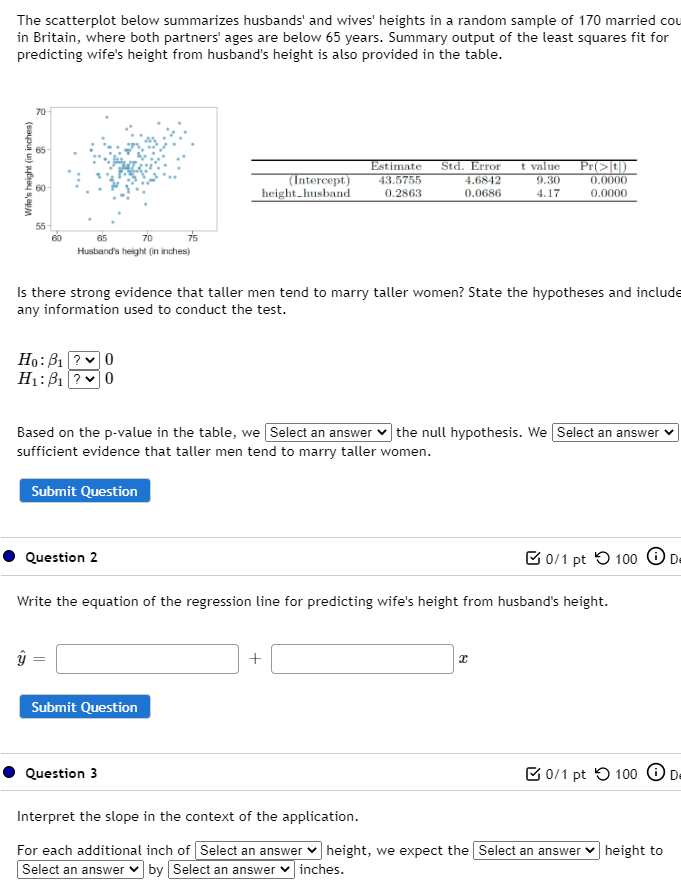Click the info icon on Question 3
Screen dimensions: 681x894
[x=655, y=773]
